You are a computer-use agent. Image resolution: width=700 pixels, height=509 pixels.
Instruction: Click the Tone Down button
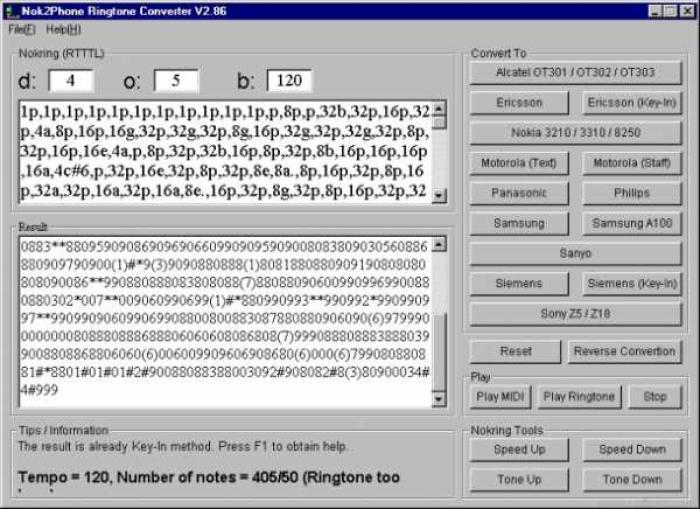click(x=632, y=480)
